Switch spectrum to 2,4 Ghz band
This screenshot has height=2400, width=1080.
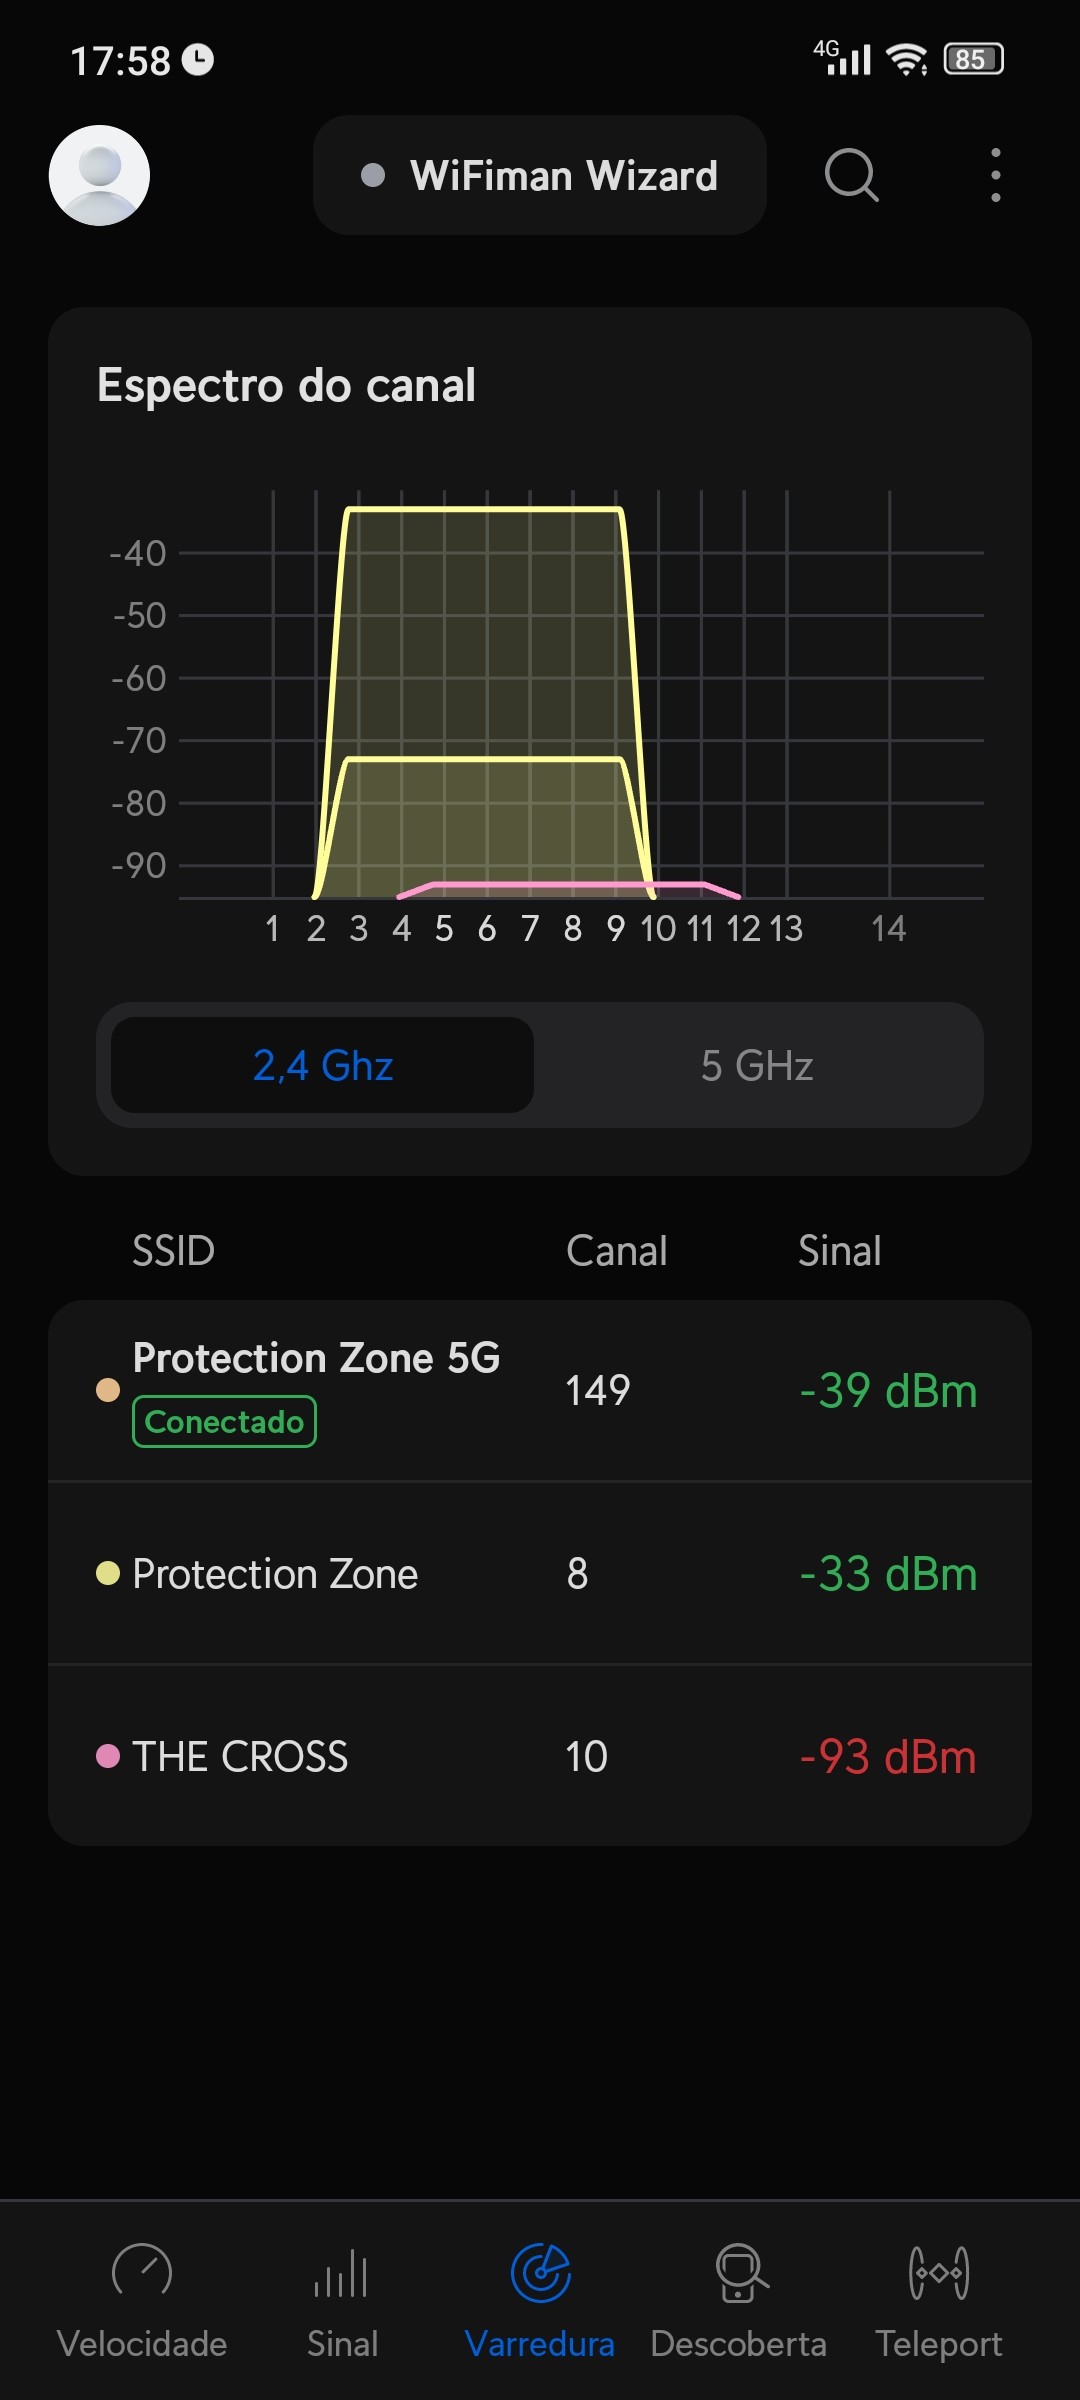click(322, 1065)
